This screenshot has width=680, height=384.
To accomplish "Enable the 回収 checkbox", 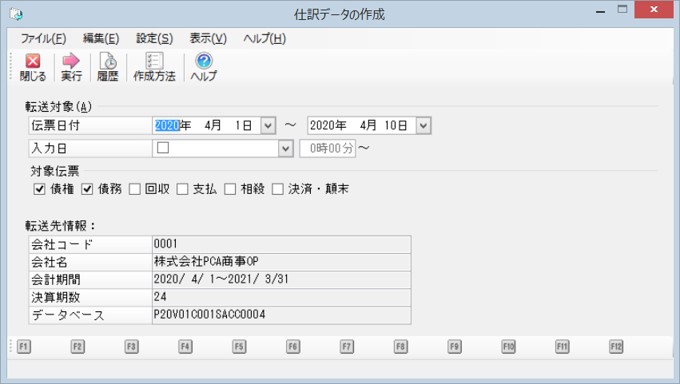I will tap(135, 189).
